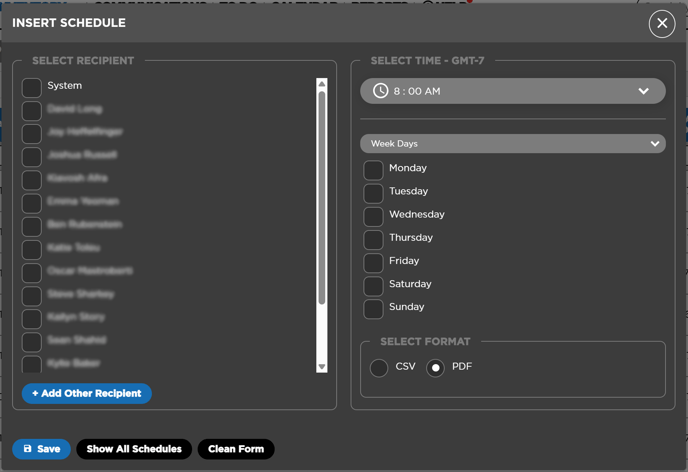The height and width of the screenshot is (472, 688).
Task: Tick the Tuesday checkbox
Action: [373, 193]
